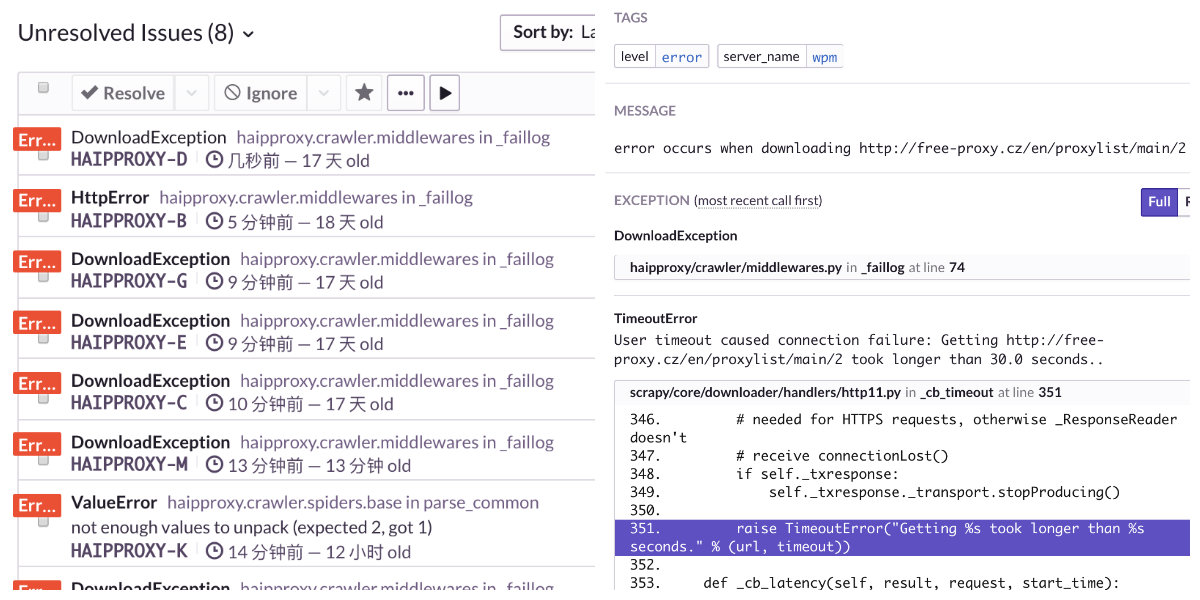Click short ID text HAIPPROXY-B

129,221
